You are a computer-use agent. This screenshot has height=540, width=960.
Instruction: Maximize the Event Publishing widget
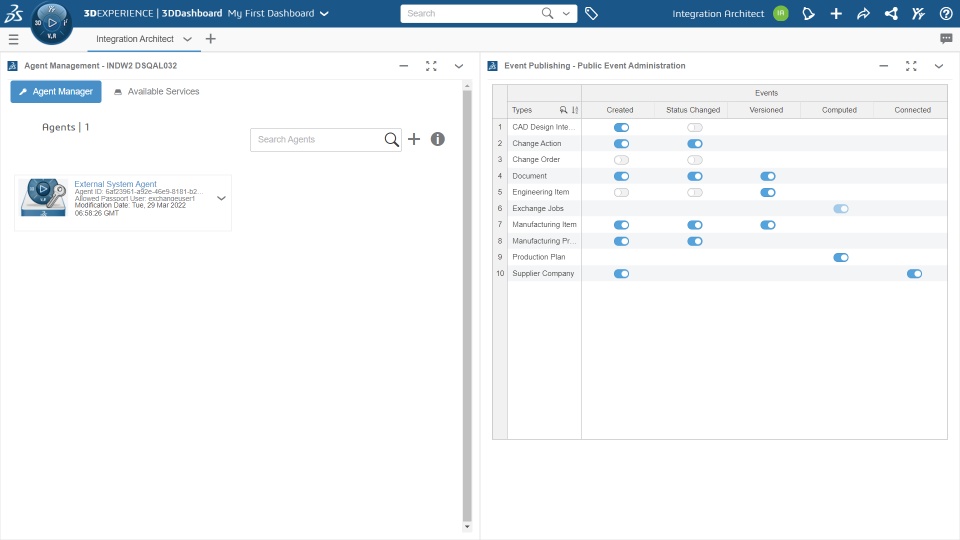point(911,66)
